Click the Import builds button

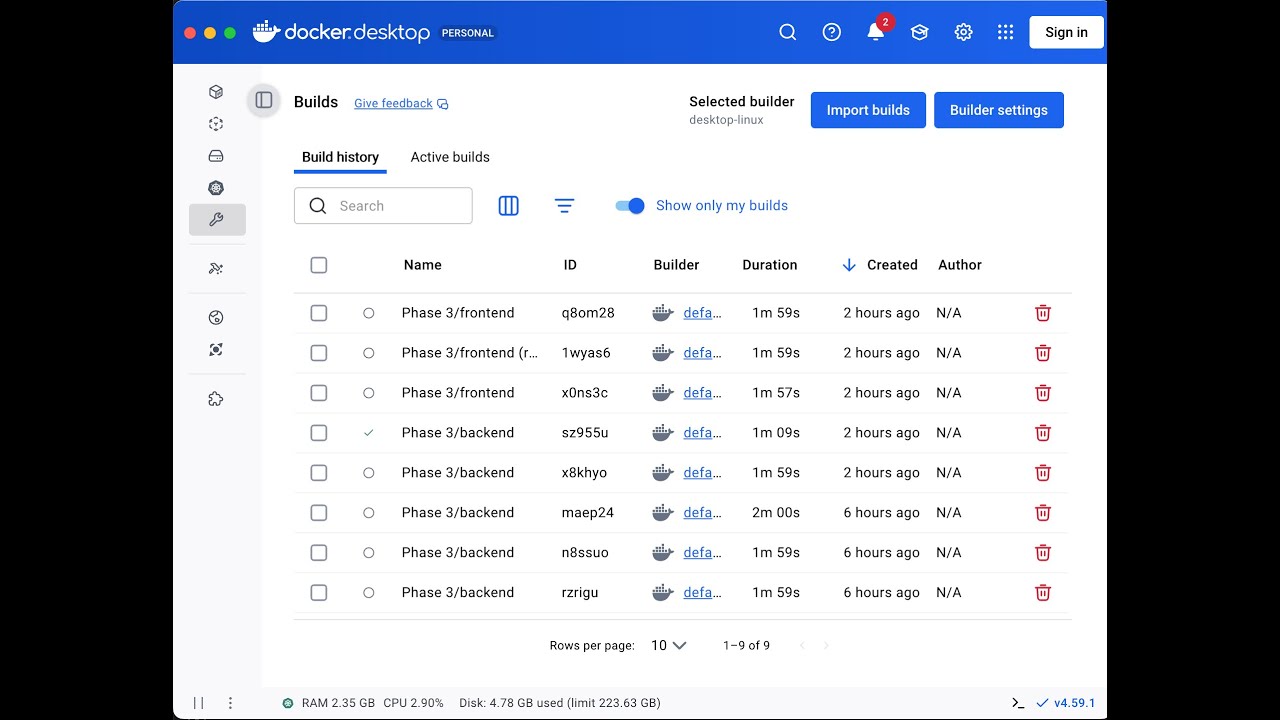868,110
